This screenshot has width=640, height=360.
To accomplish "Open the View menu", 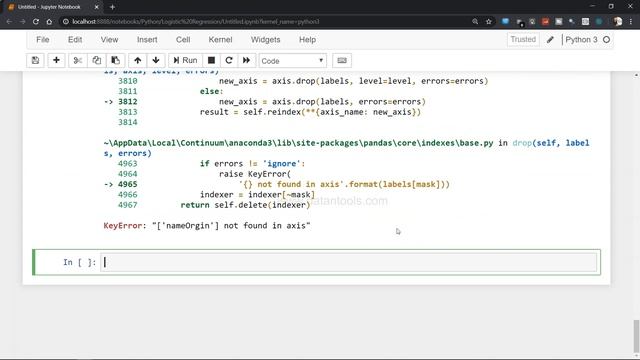I will (x=109, y=40).
